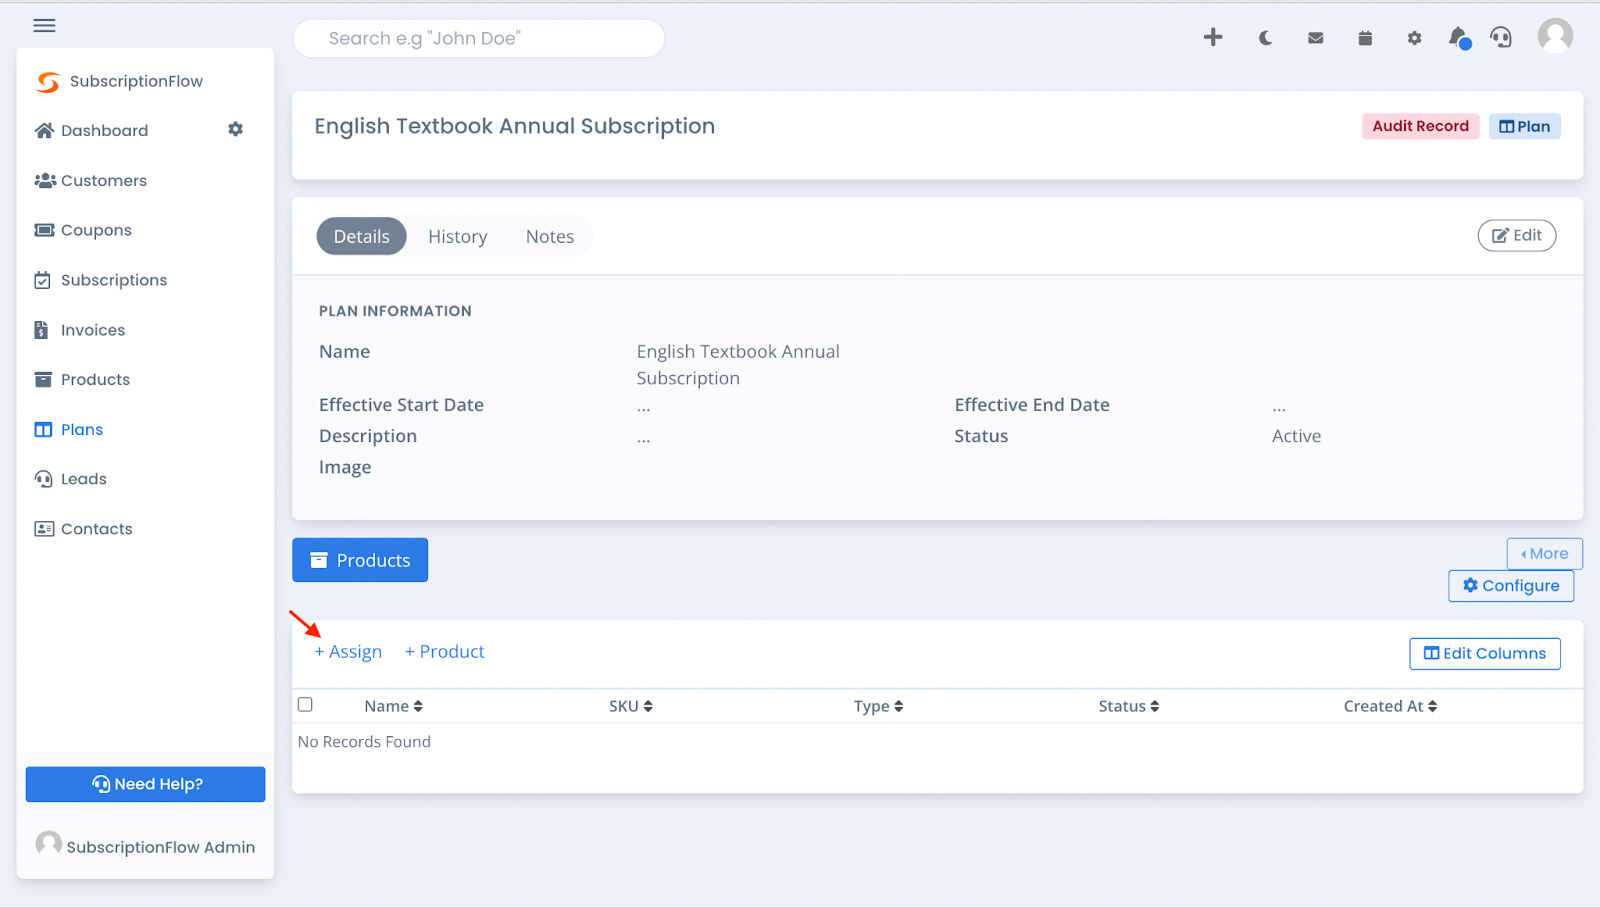Open Subscriptions in sidebar
The image size is (1600, 907).
(x=101, y=280)
